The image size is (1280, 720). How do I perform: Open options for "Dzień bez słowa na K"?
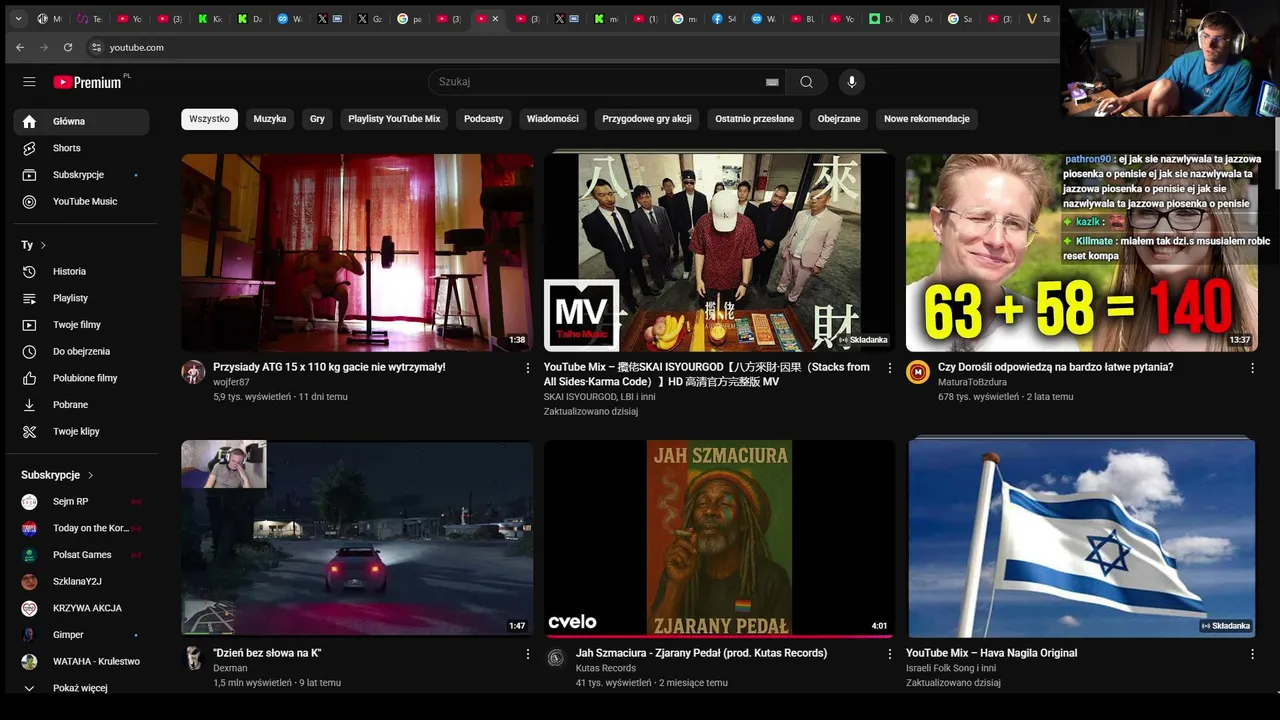pyautogui.click(x=528, y=654)
